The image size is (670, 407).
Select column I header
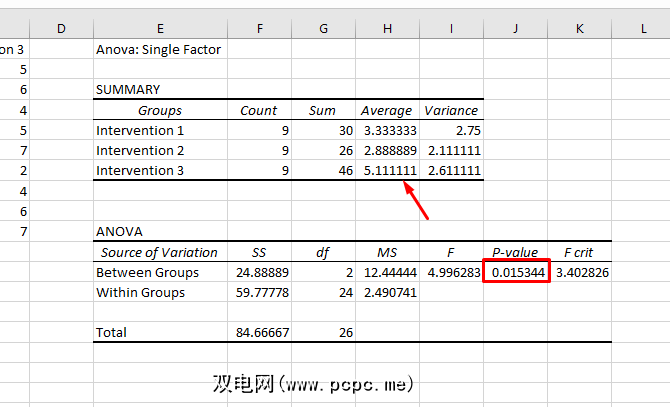point(451,29)
